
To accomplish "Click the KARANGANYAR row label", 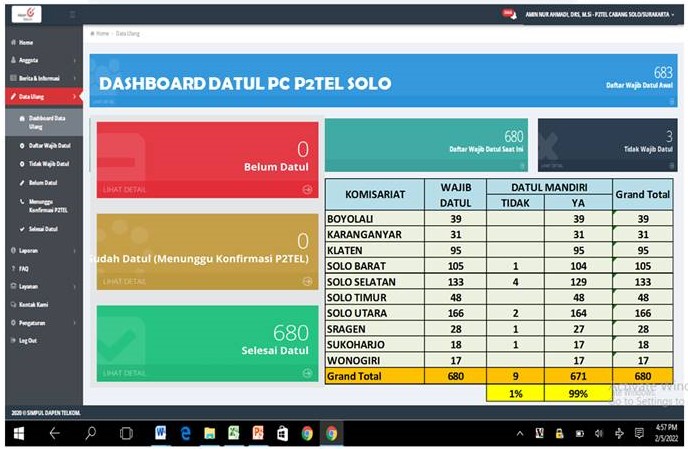I will click(x=364, y=235).
